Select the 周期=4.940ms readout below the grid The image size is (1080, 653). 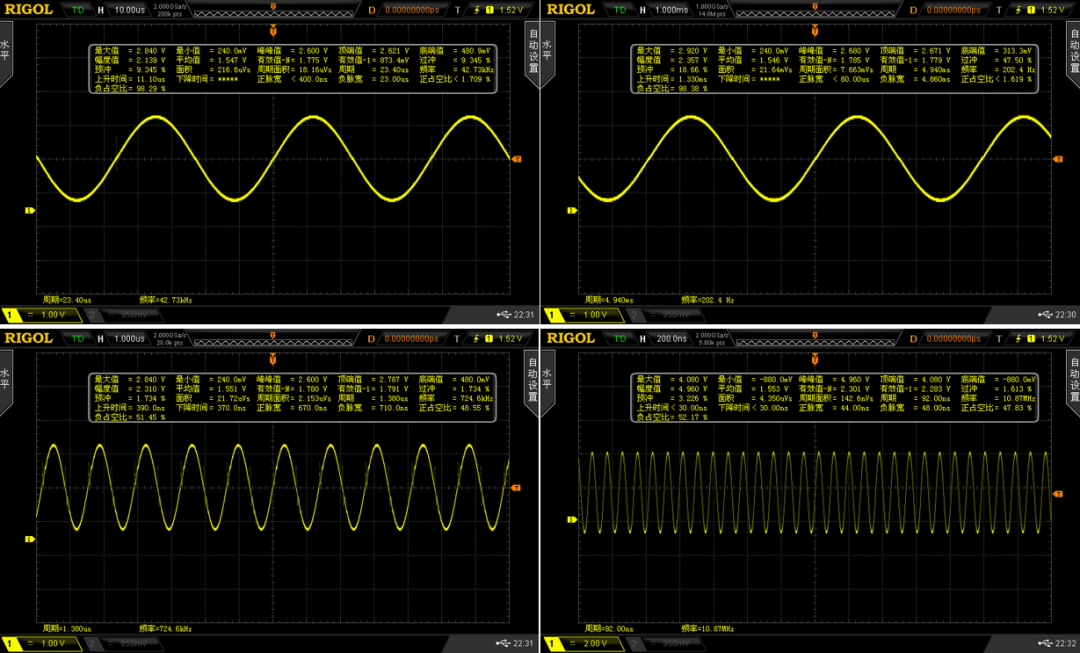click(x=609, y=300)
